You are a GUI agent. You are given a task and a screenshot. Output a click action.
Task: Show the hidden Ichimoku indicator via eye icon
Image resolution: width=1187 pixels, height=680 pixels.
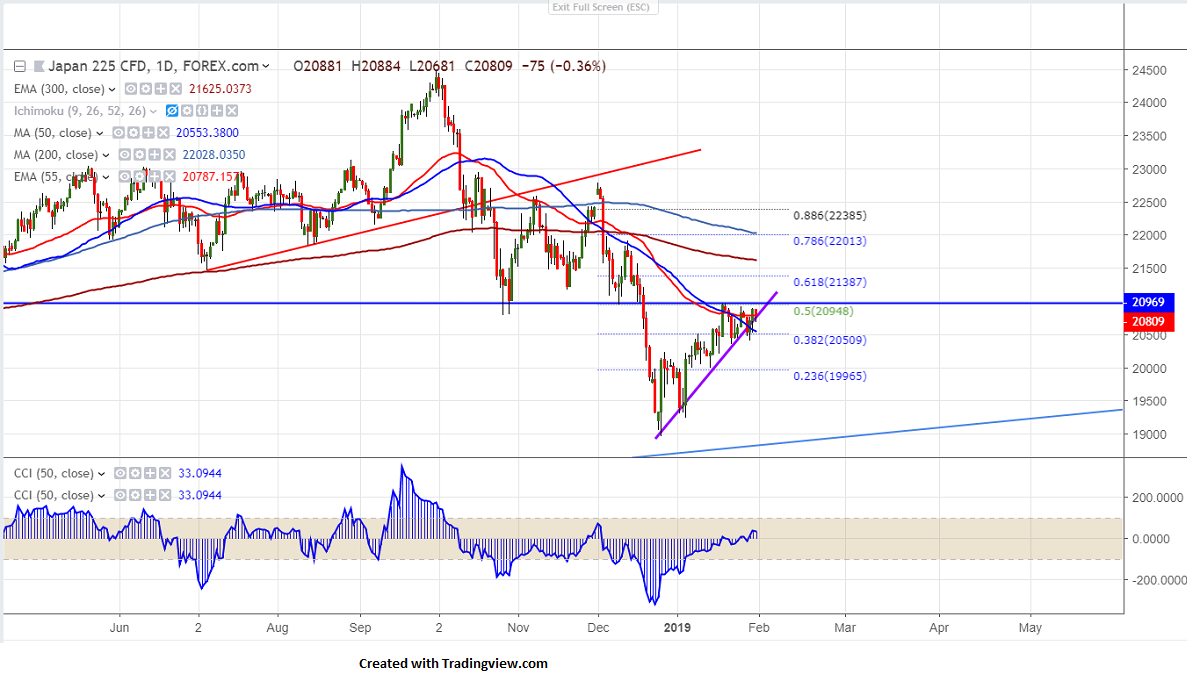(172, 111)
